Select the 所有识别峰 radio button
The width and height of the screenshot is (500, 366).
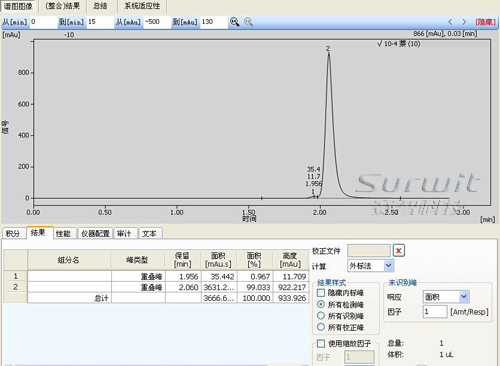(x=321, y=316)
